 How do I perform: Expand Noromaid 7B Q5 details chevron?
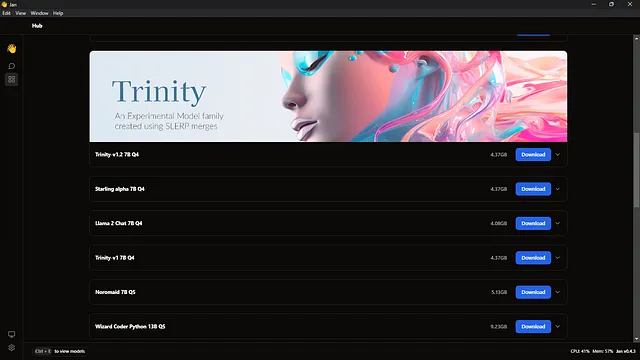click(x=558, y=292)
